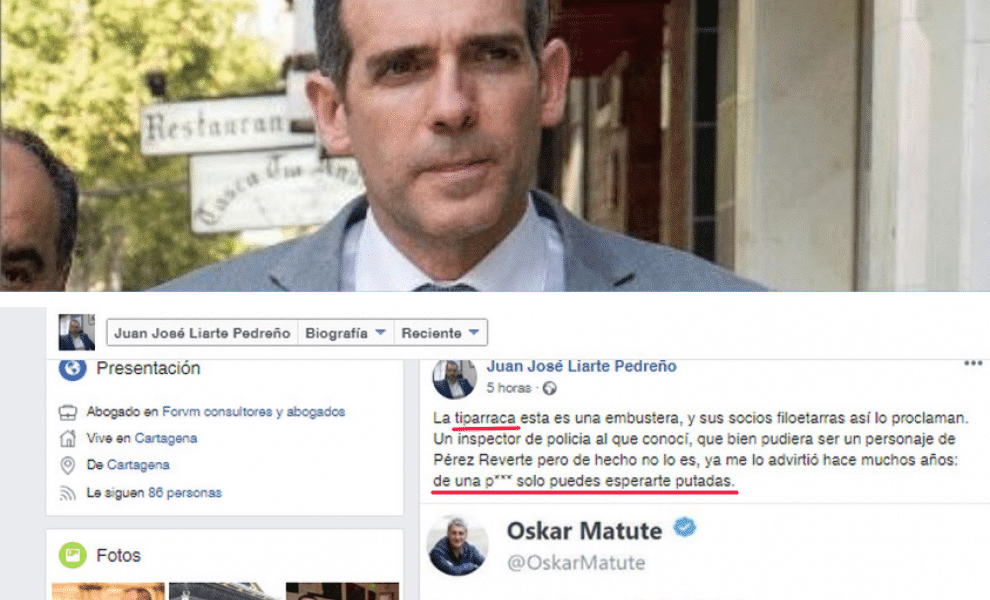Open the post author's avatar picture
Viewport: 990px width, 600px height.
pos(455,379)
